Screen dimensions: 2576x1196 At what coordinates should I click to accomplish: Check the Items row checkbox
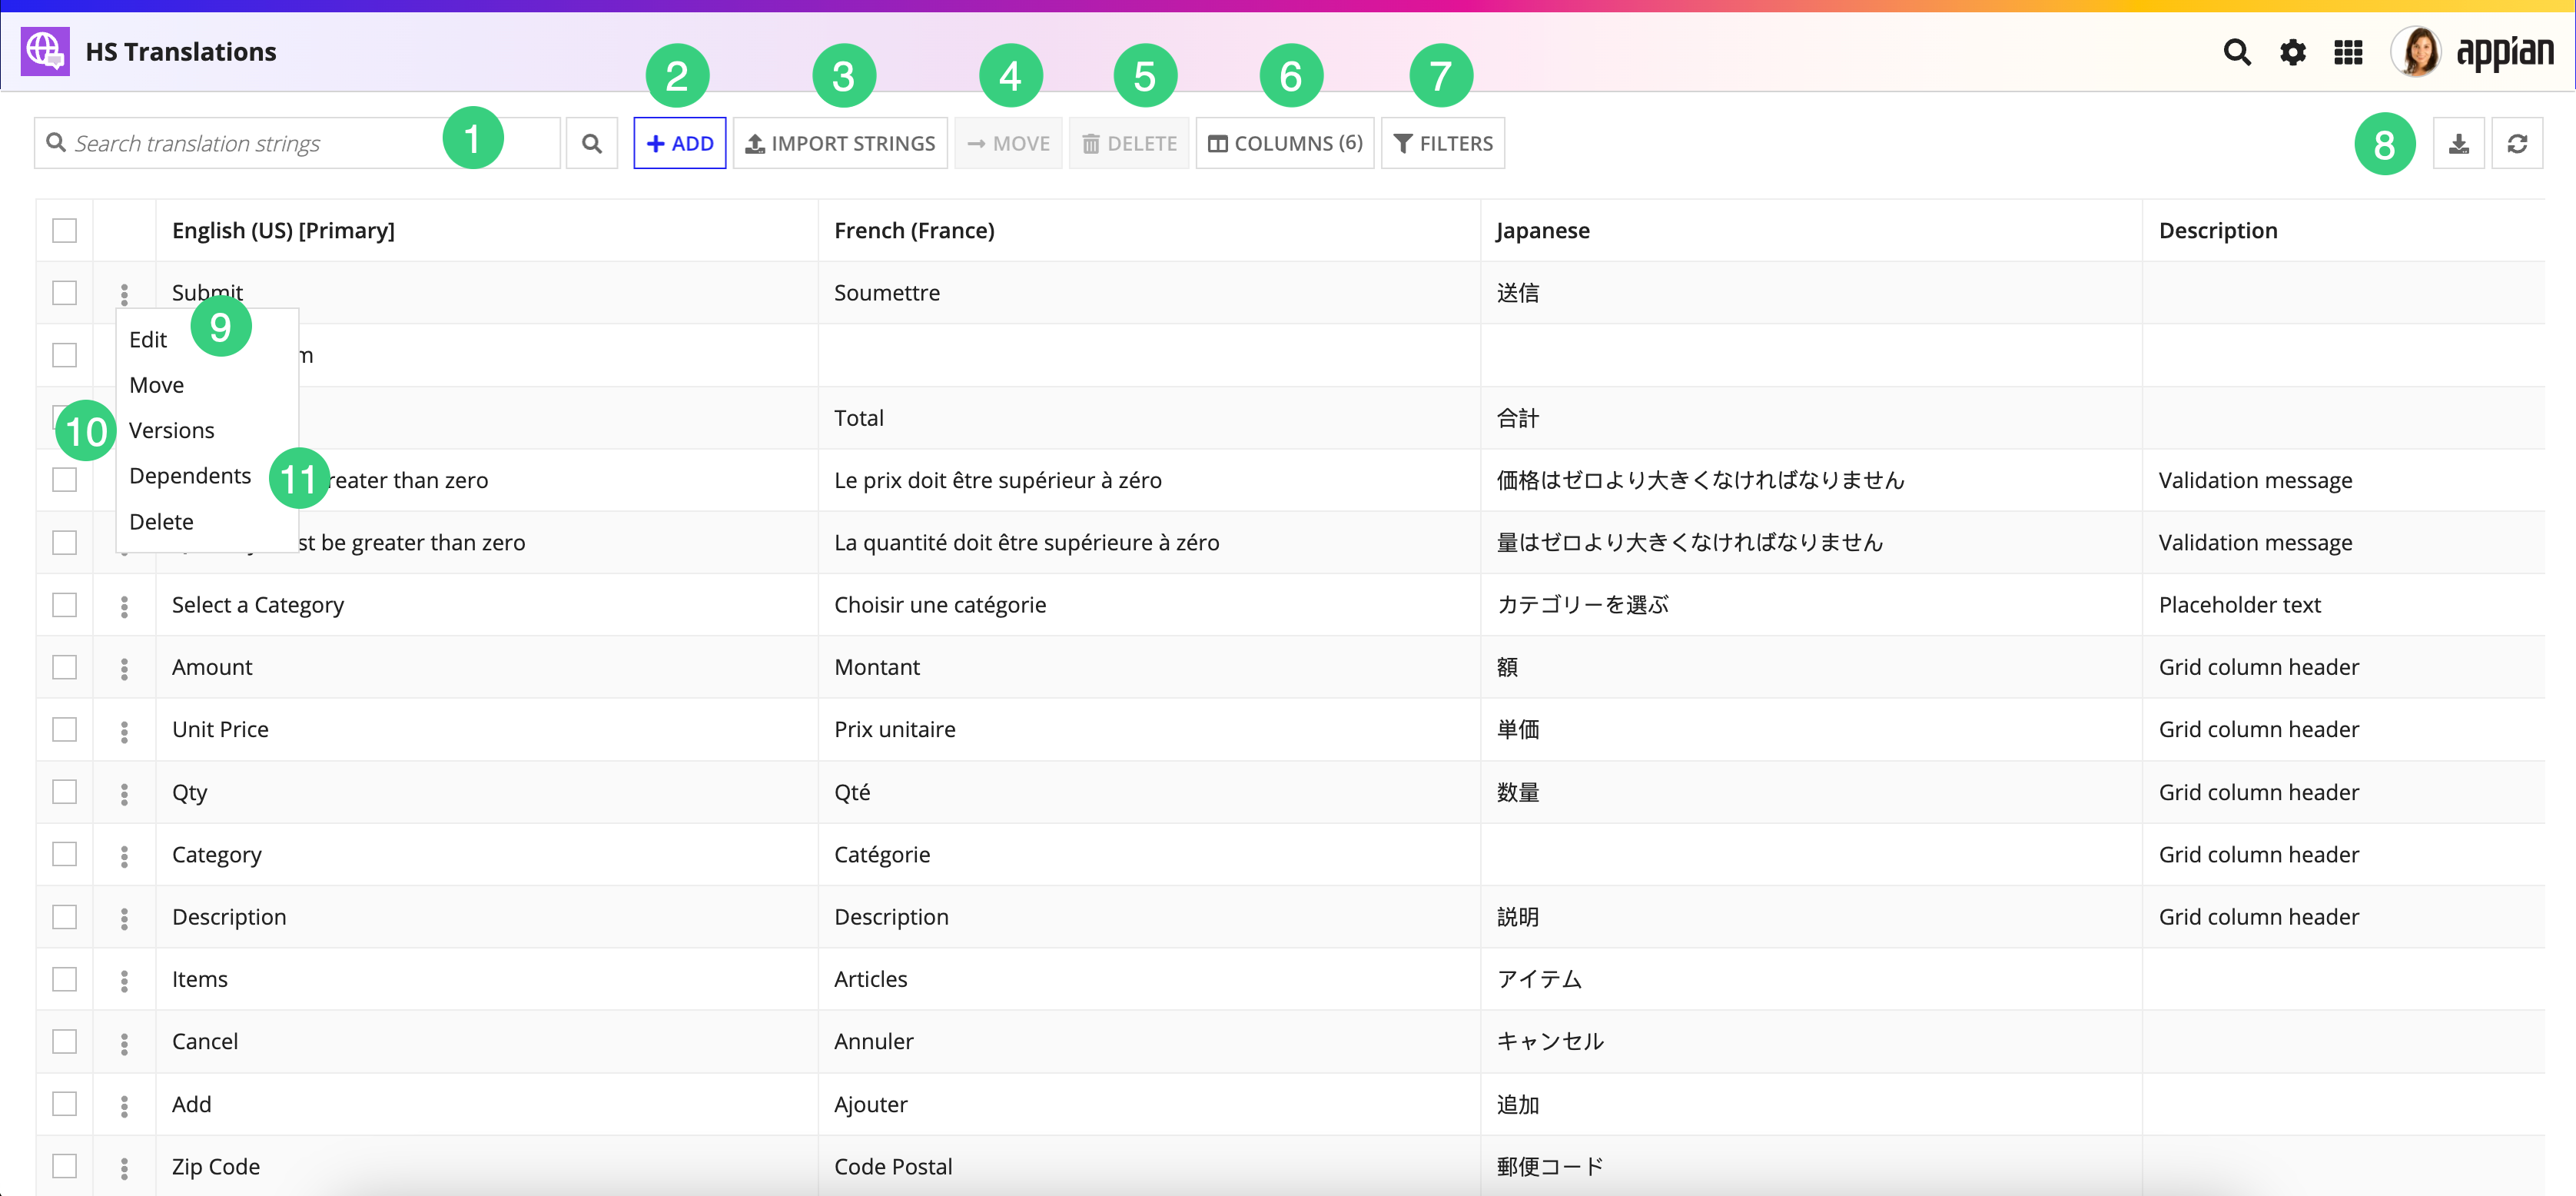pos(65,978)
